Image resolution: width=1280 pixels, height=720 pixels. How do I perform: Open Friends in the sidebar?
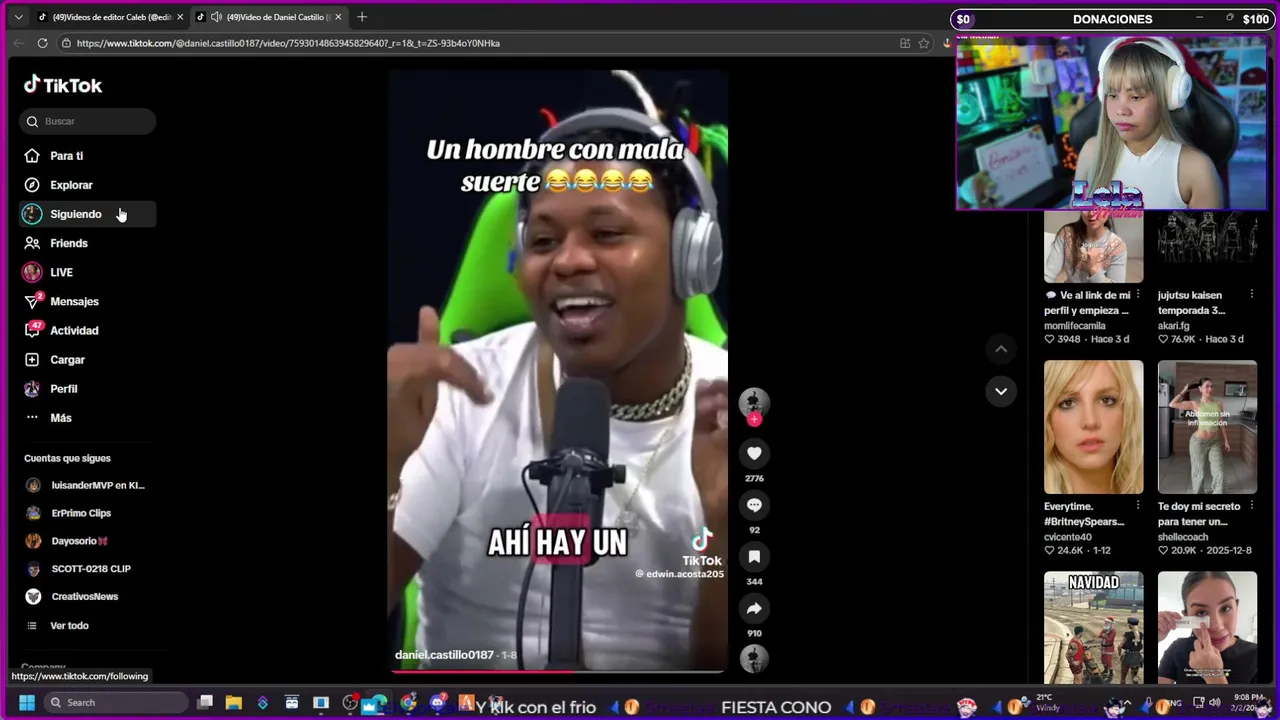click(88, 243)
